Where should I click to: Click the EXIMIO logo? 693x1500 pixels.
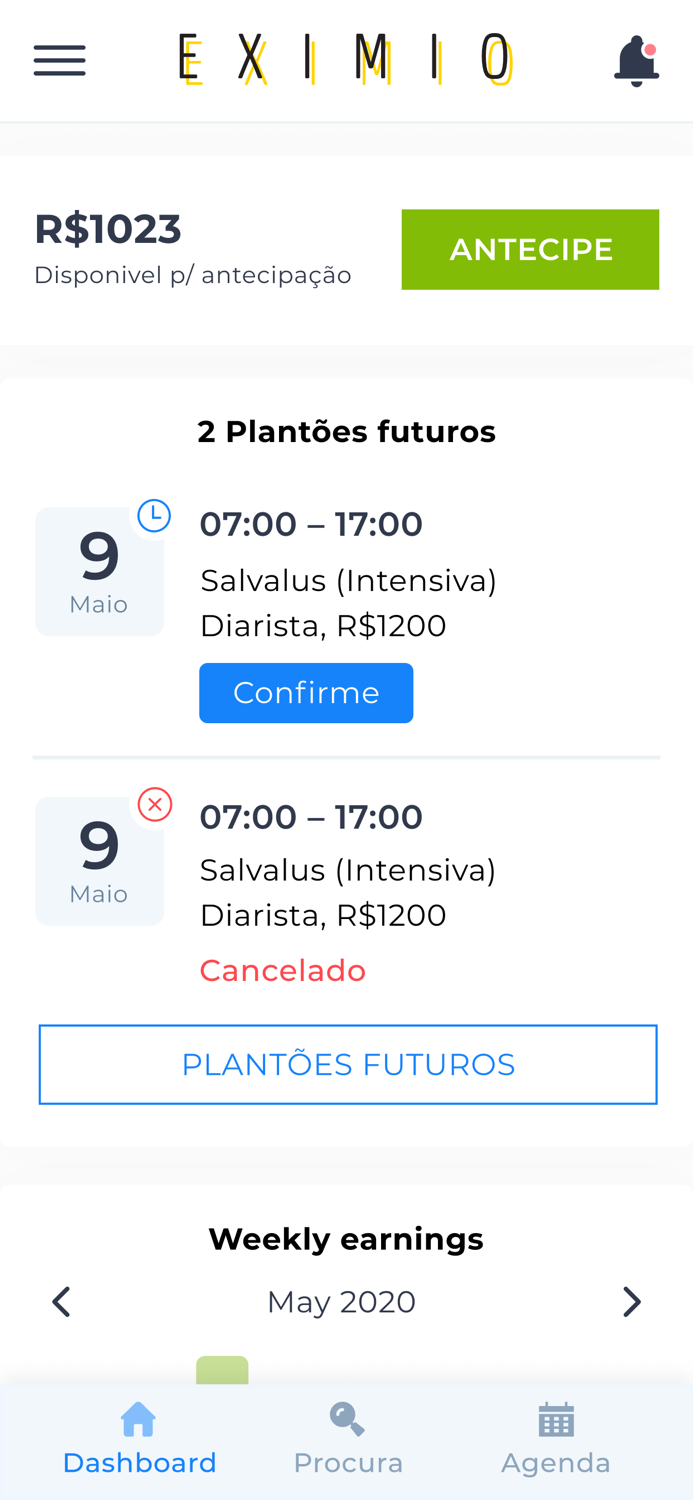click(345, 59)
